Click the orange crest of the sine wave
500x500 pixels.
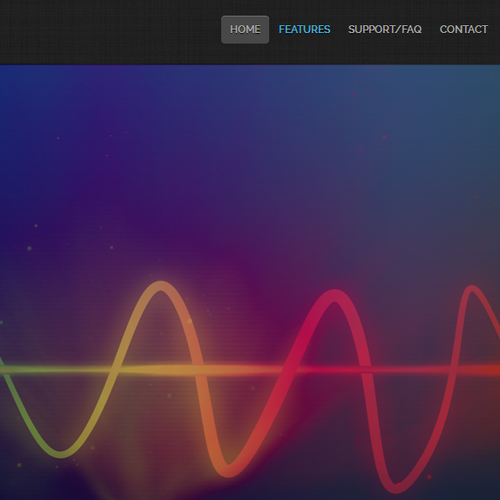click(161, 286)
